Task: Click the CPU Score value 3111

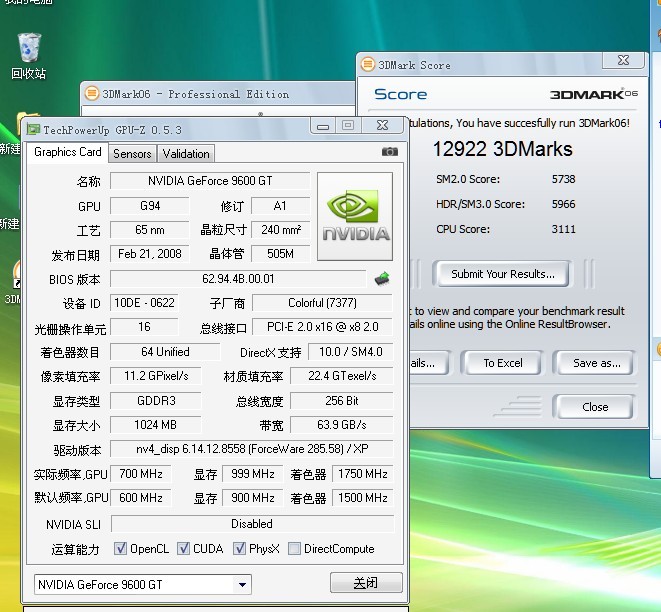Action: (x=564, y=229)
